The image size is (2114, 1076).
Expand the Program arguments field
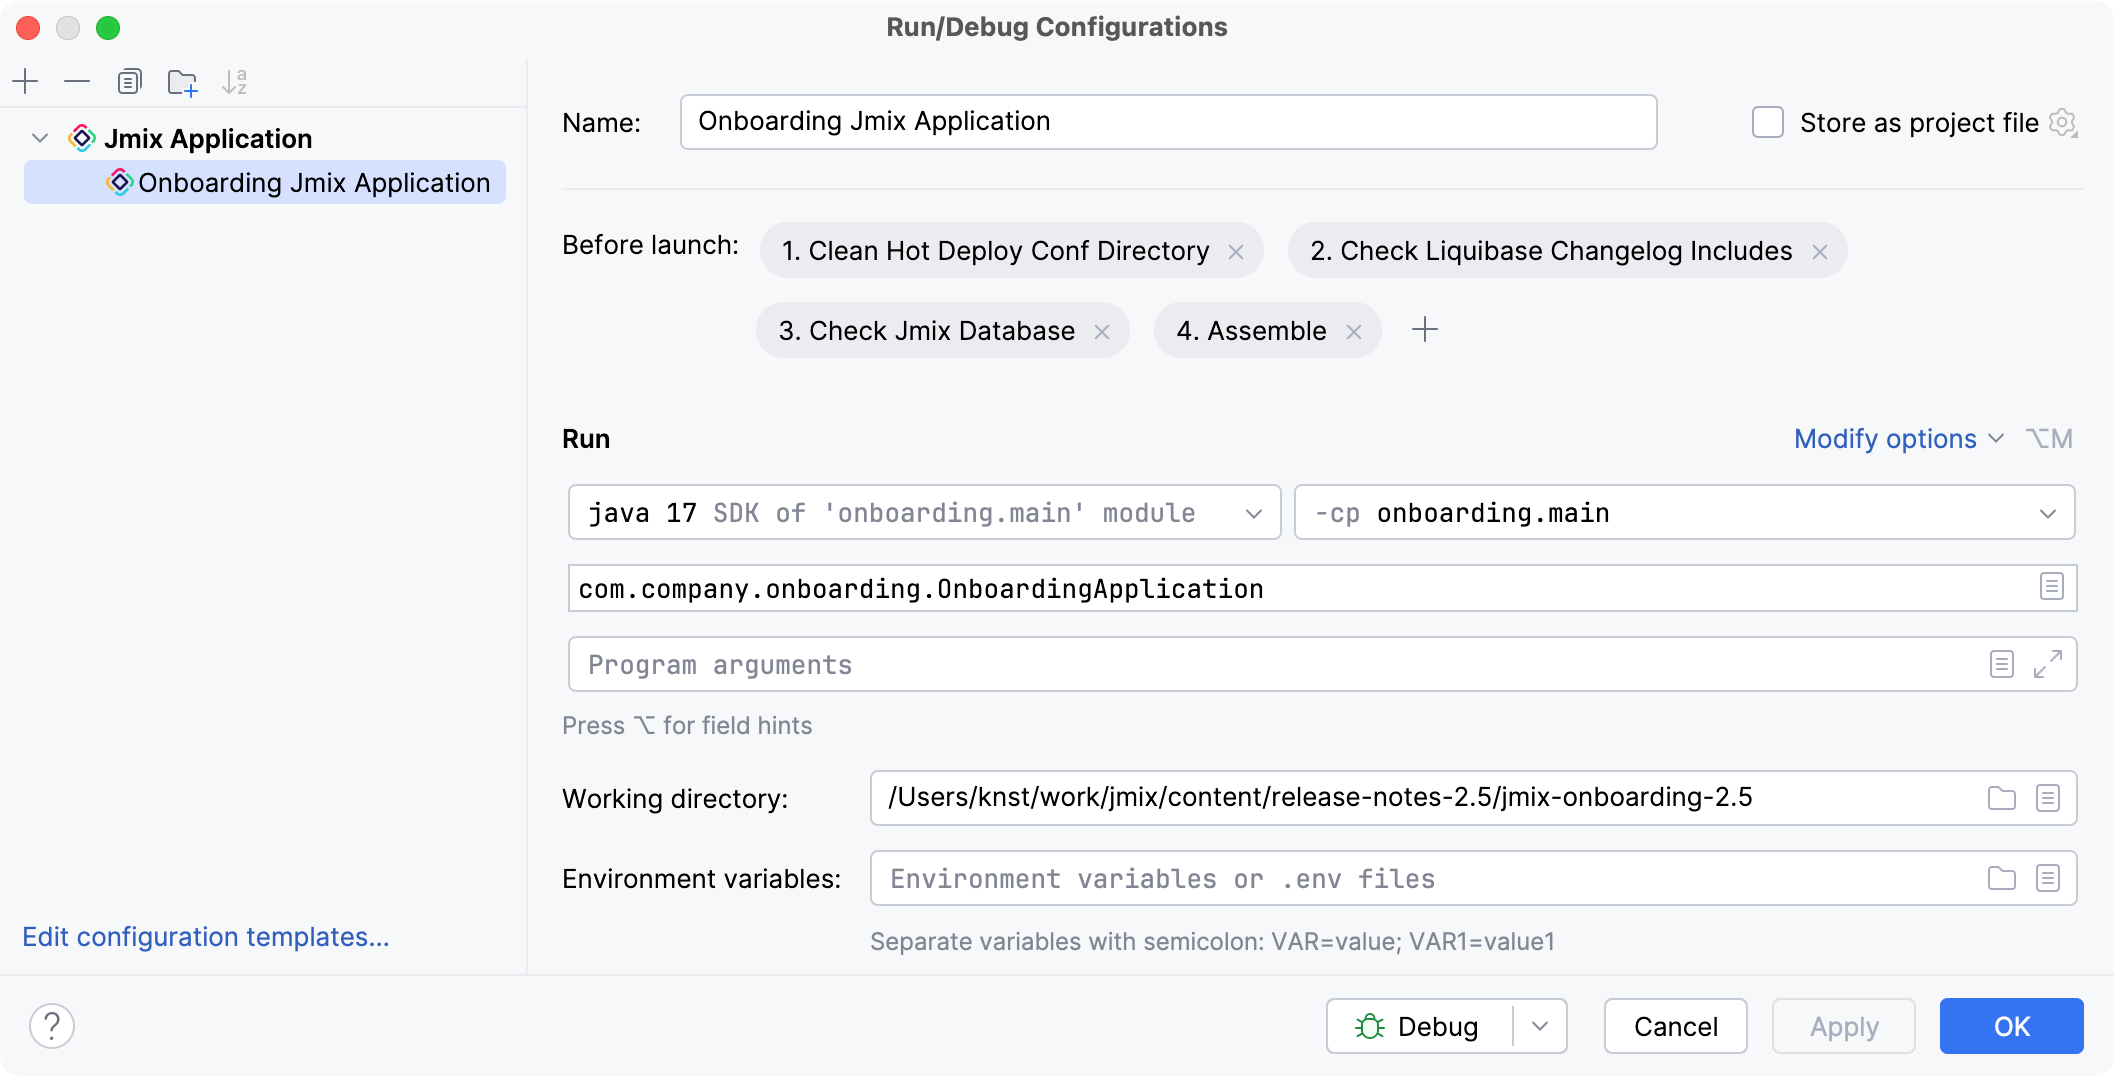(2048, 664)
